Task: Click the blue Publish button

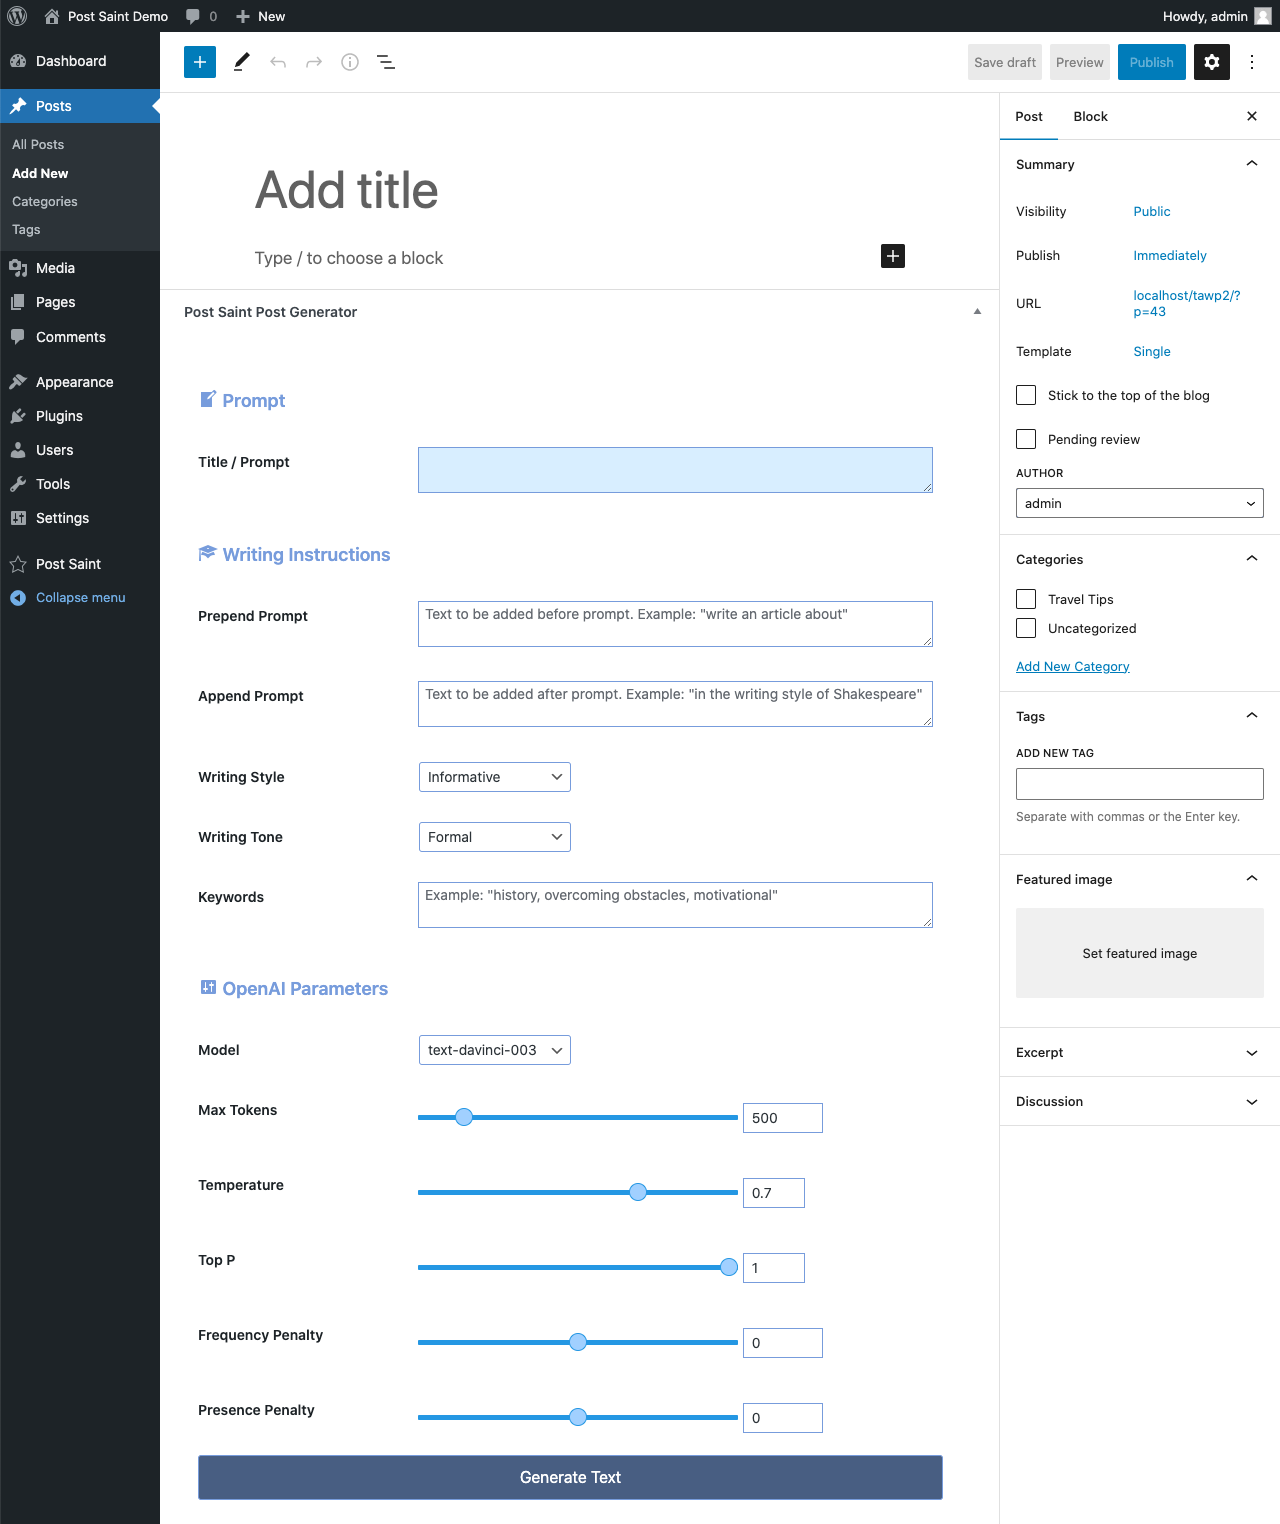Action: tap(1152, 62)
